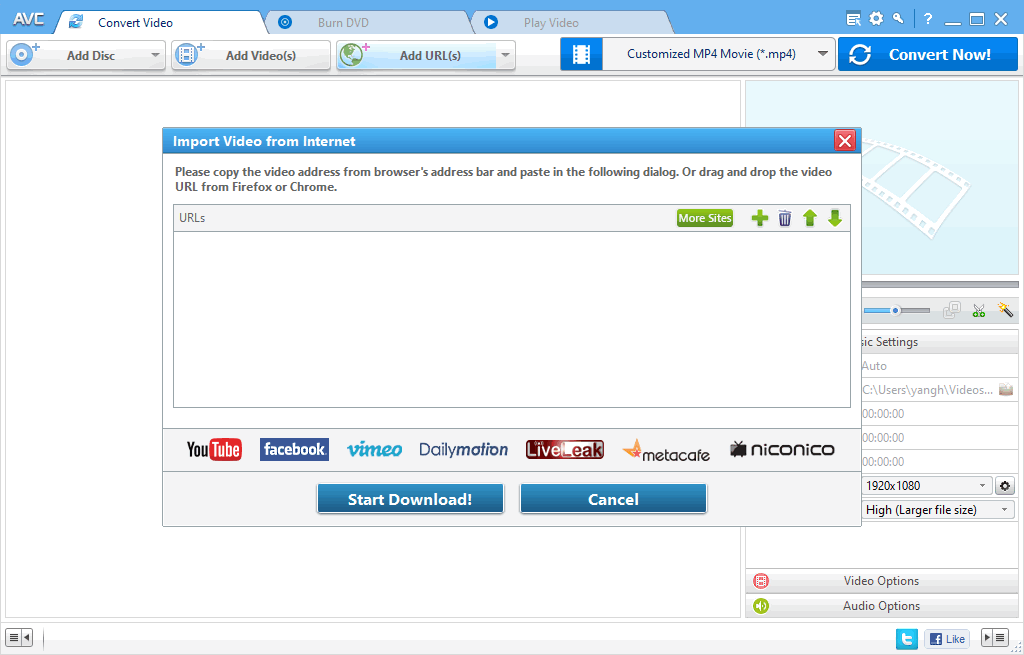Click the scissors clip video icon
The image size is (1024, 655).
point(978,310)
